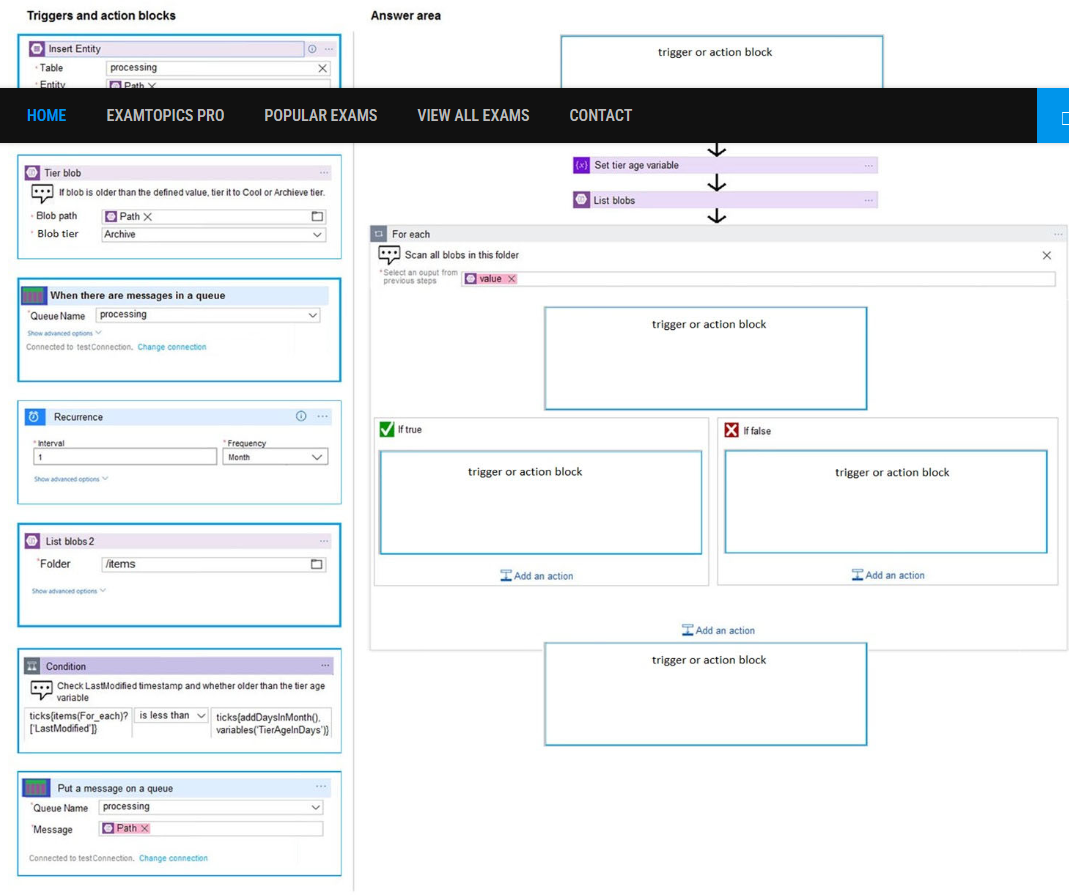Show advanced options in List blobs 2
1069x896 pixels.
pos(68,591)
